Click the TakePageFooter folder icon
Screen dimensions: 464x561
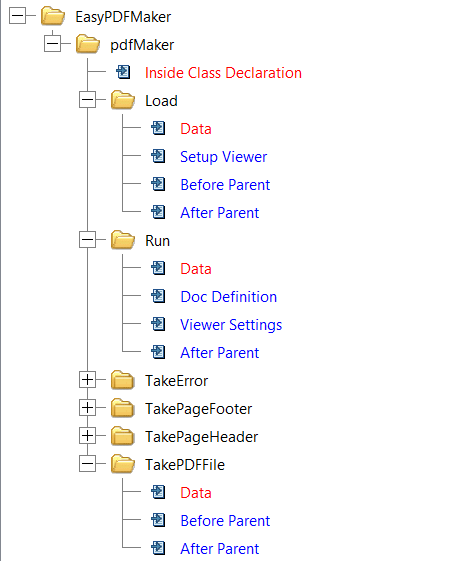click(x=123, y=409)
